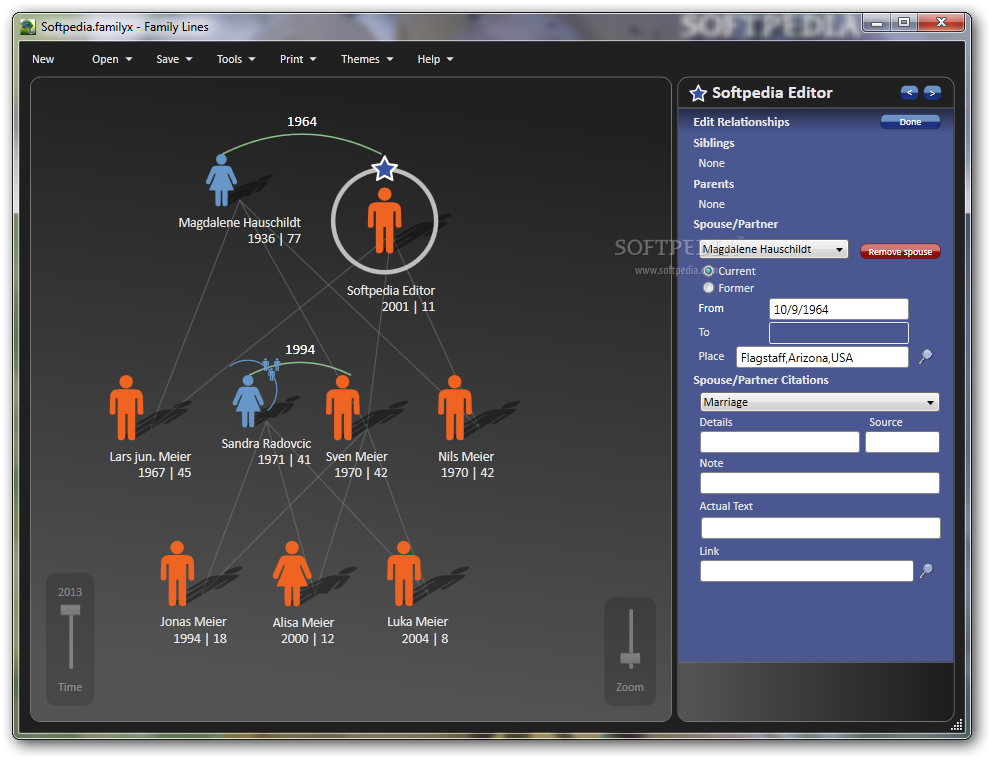The image size is (992, 760).
Task: Click the search icon next to Link
Action: [x=926, y=571]
